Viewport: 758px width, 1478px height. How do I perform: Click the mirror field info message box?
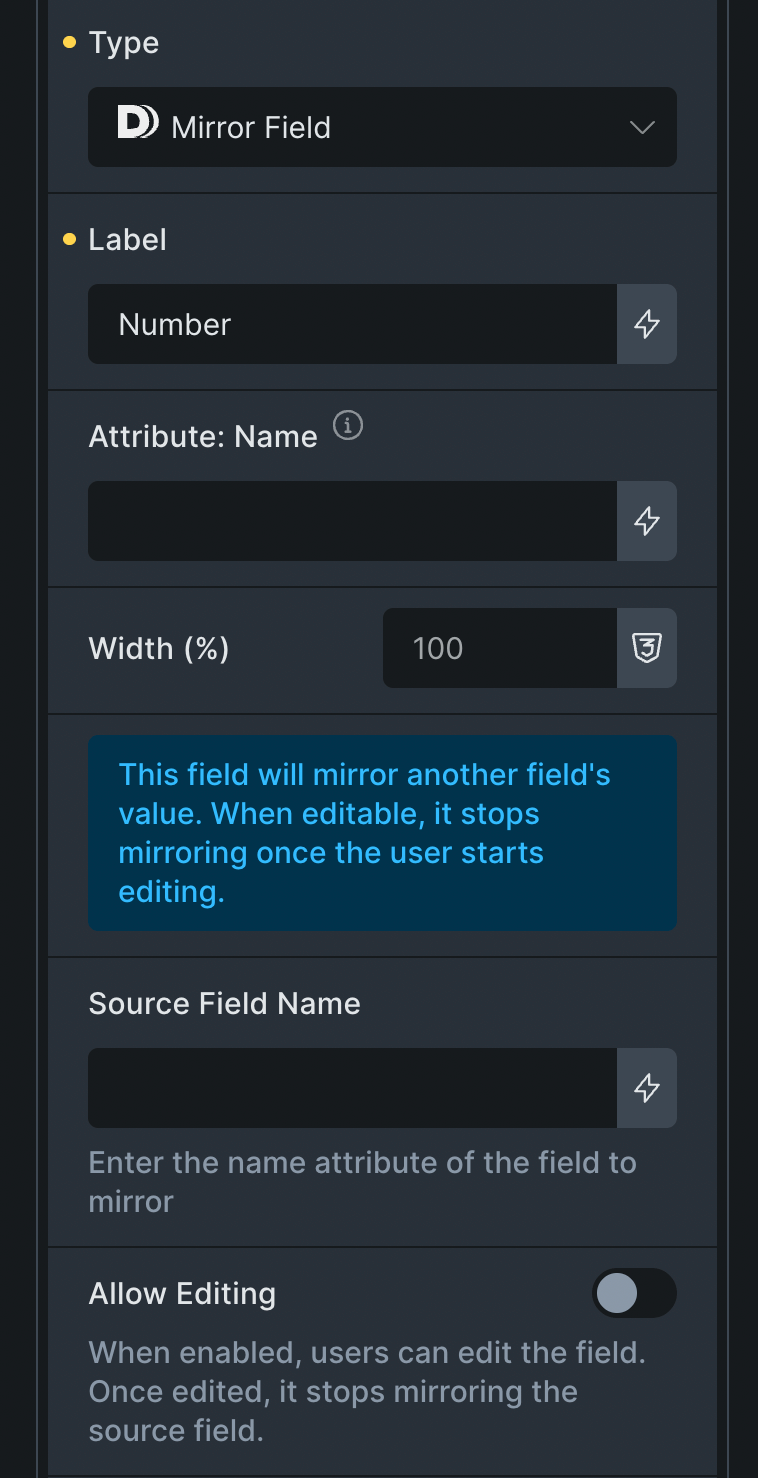pyautogui.click(x=382, y=832)
